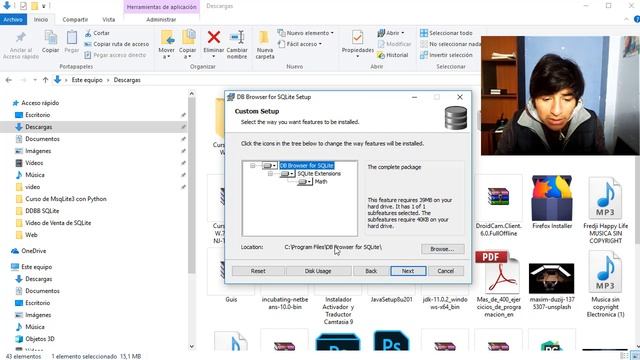Select the DroidCam.Client.6.0.FullOffline file
This screenshot has width=640, height=360.
click(x=498, y=206)
